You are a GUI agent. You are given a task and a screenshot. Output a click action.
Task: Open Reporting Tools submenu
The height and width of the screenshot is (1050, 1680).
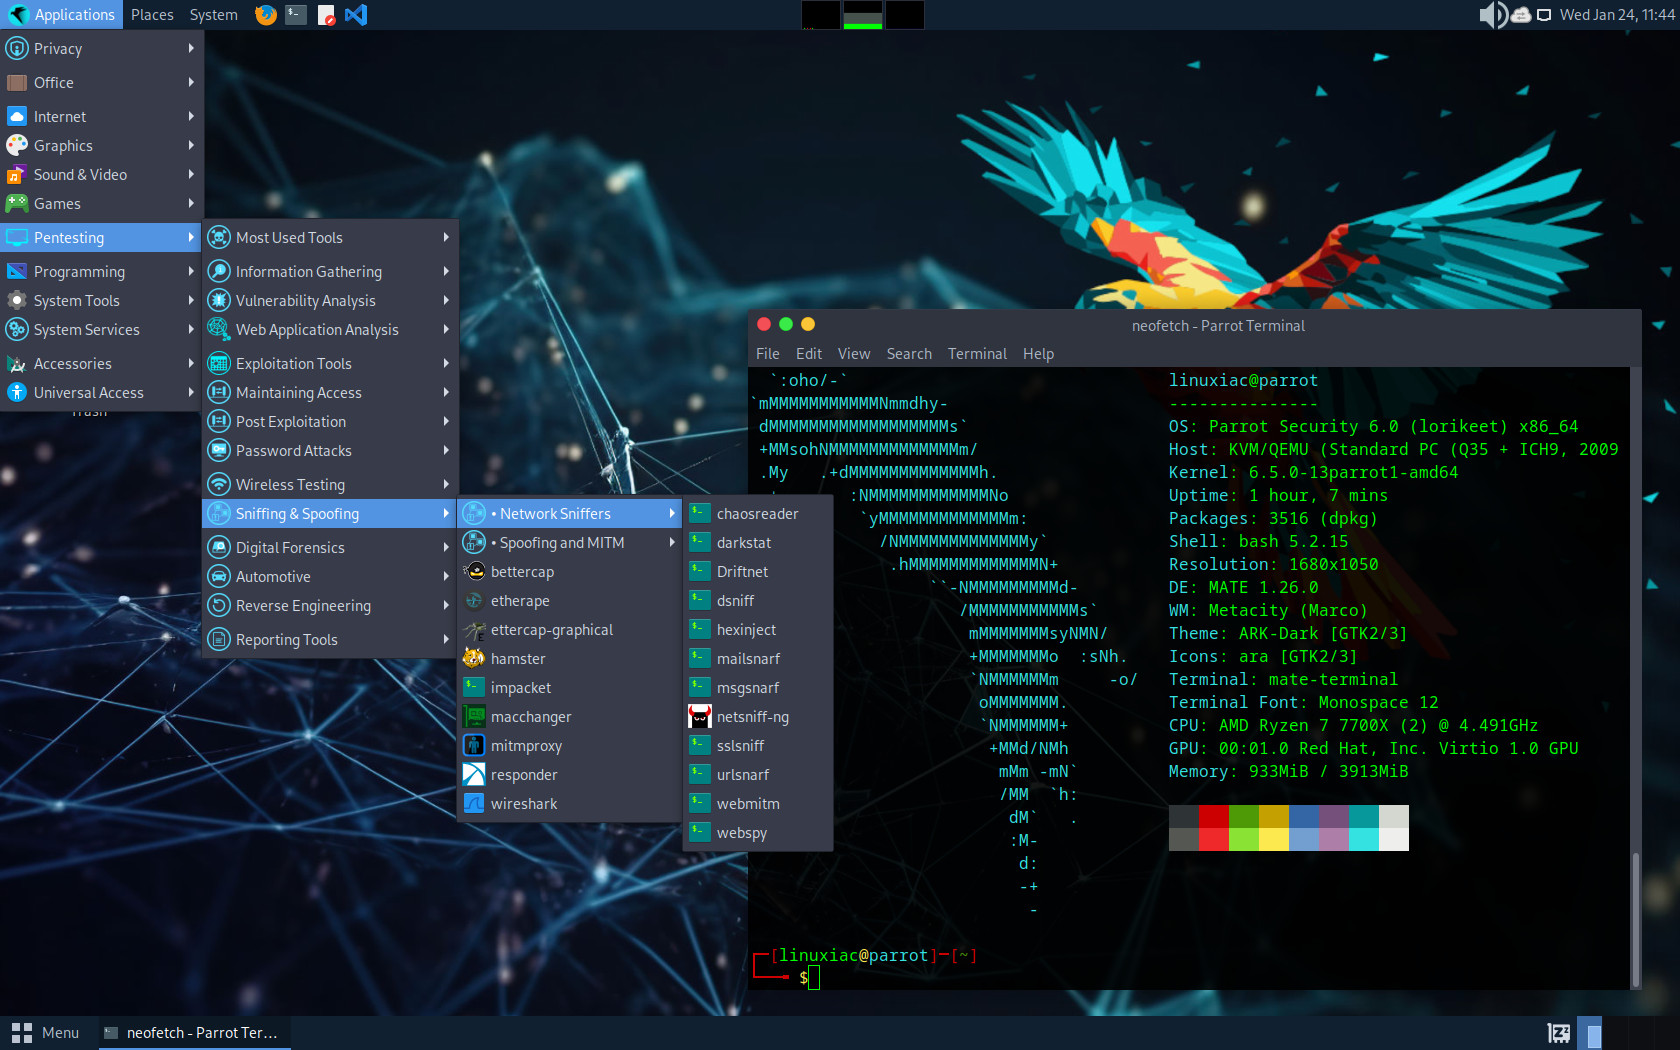330,640
